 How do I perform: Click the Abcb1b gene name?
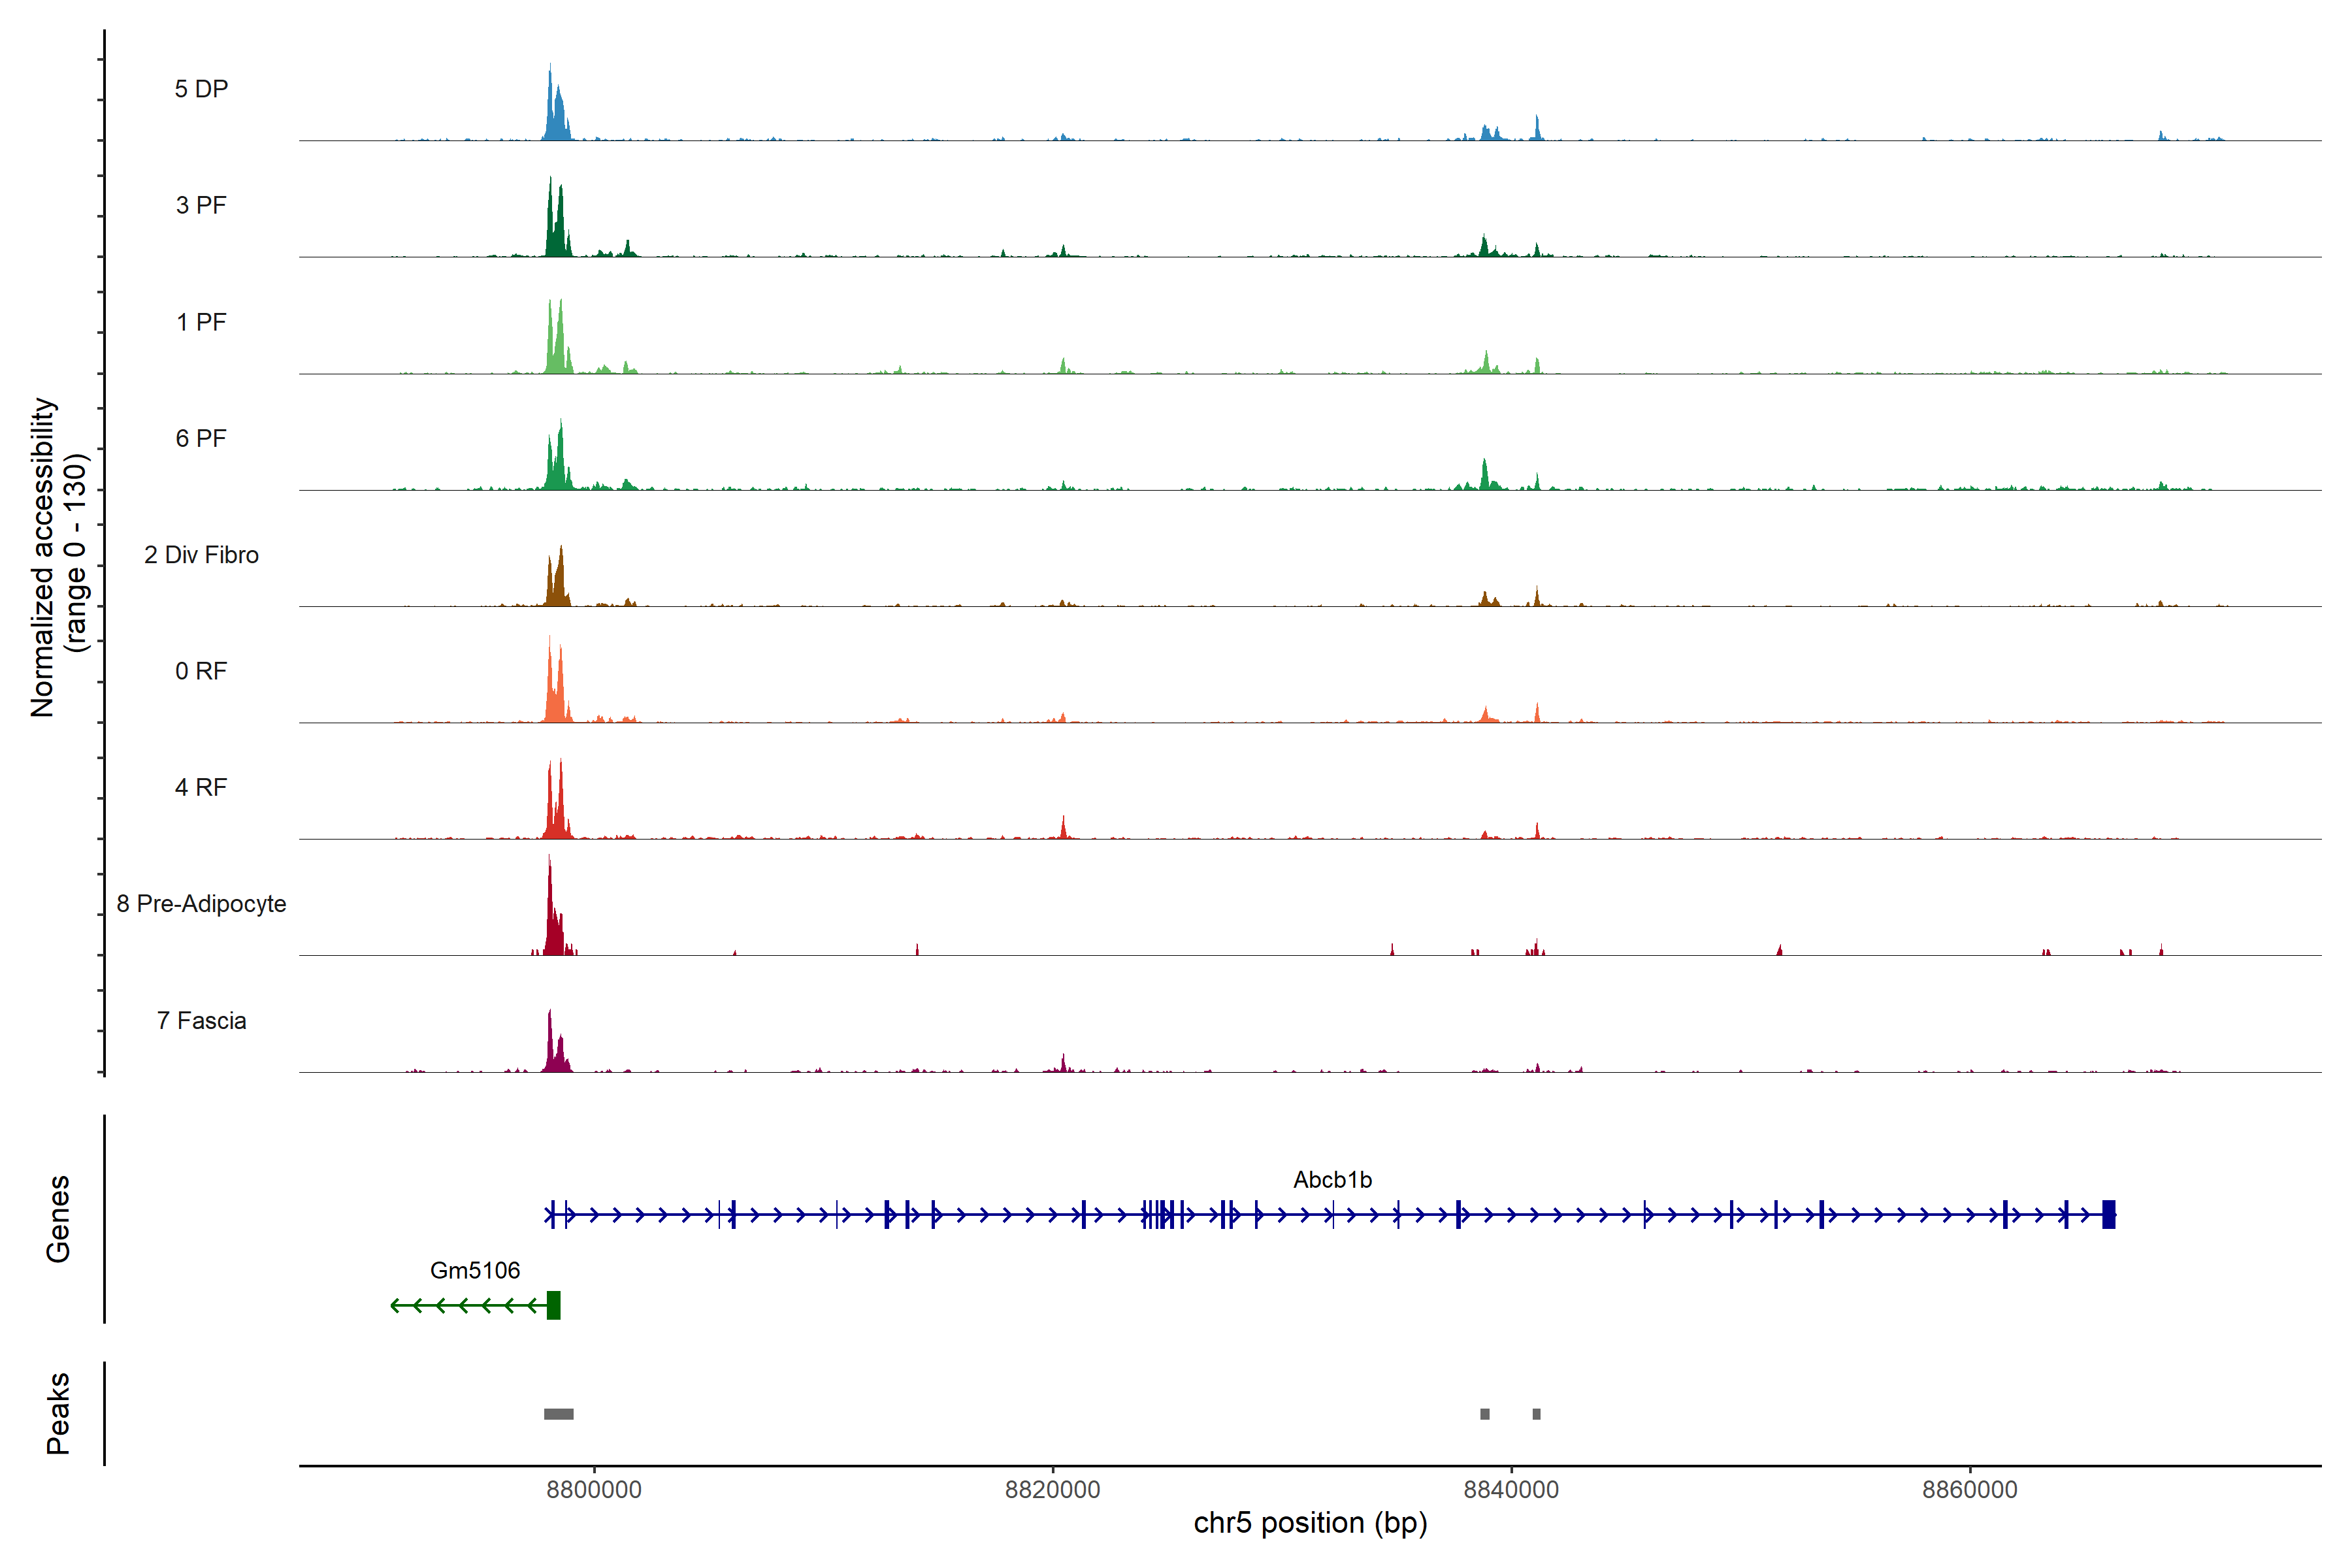(x=1332, y=1180)
